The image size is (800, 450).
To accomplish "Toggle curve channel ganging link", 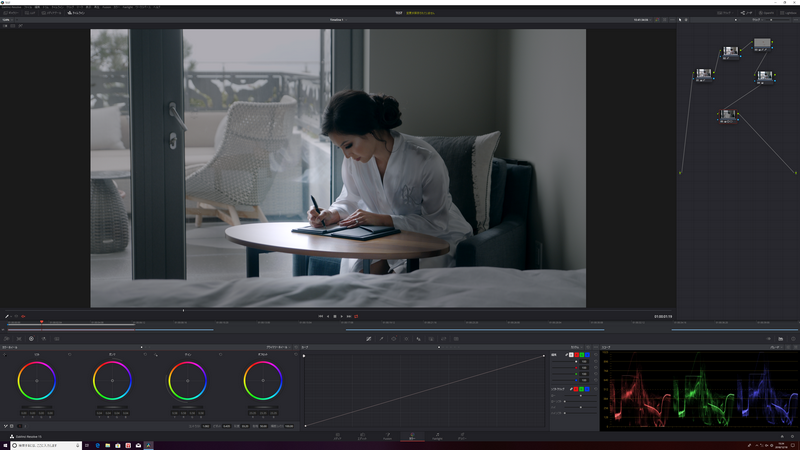I will pyautogui.click(x=566, y=355).
